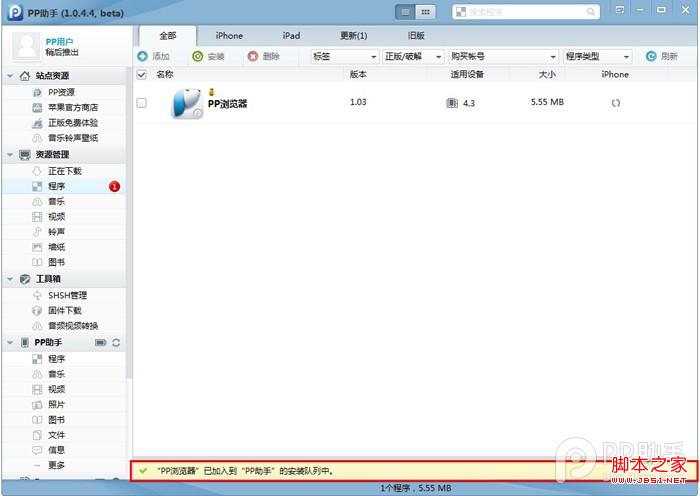Image resolution: width=700 pixels, height=496 pixels.
Task: Select 信息 under PP助手 device
Action: pyautogui.click(x=64, y=450)
